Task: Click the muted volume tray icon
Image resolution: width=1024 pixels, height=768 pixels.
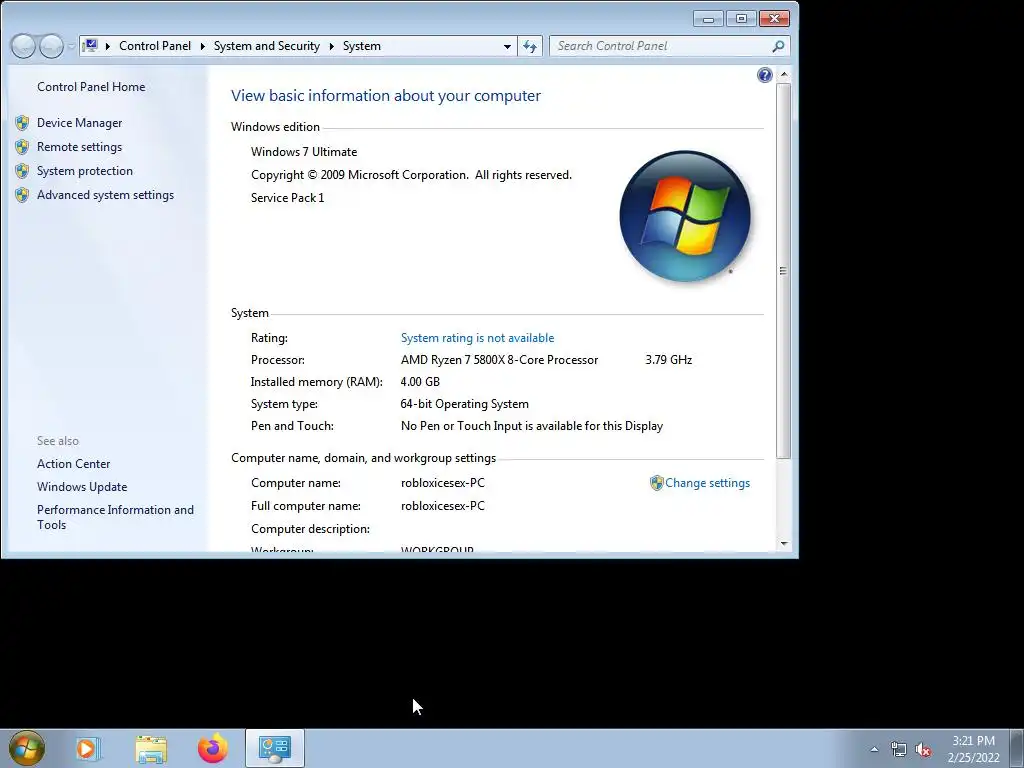Action: click(923, 749)
